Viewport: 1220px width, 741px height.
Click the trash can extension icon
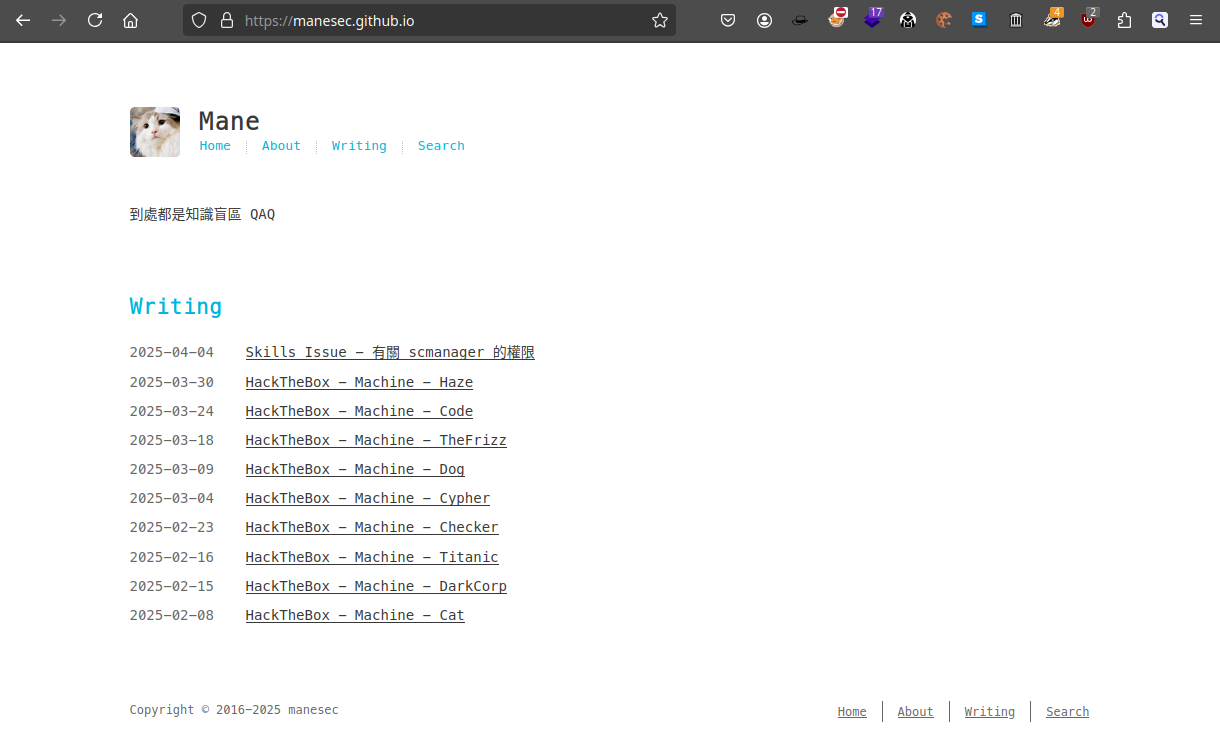(x=1016, y=20)
